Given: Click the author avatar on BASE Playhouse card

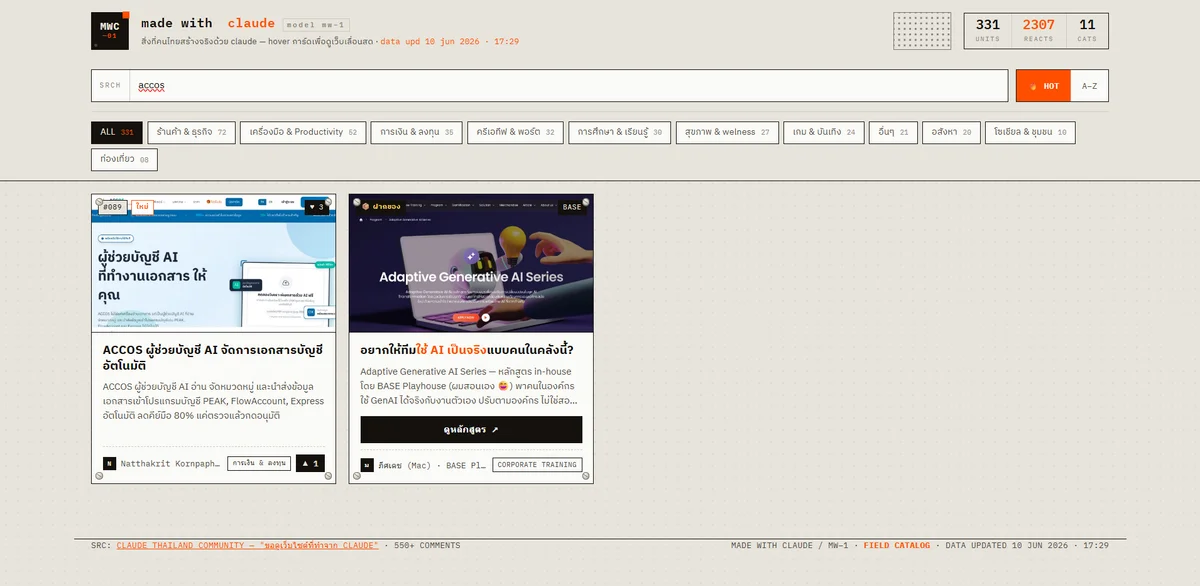Looking at the screenshot, I should point(367,465).
